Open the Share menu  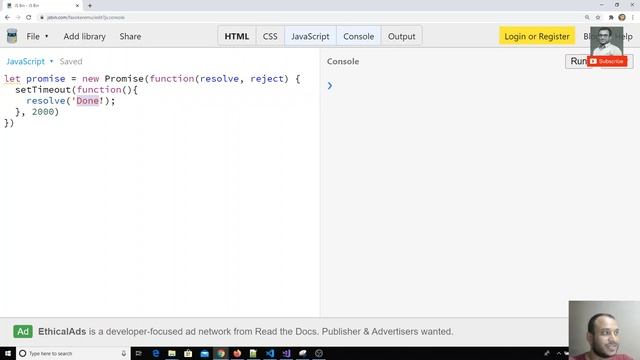pyautogui.click(x=130, y=36)
